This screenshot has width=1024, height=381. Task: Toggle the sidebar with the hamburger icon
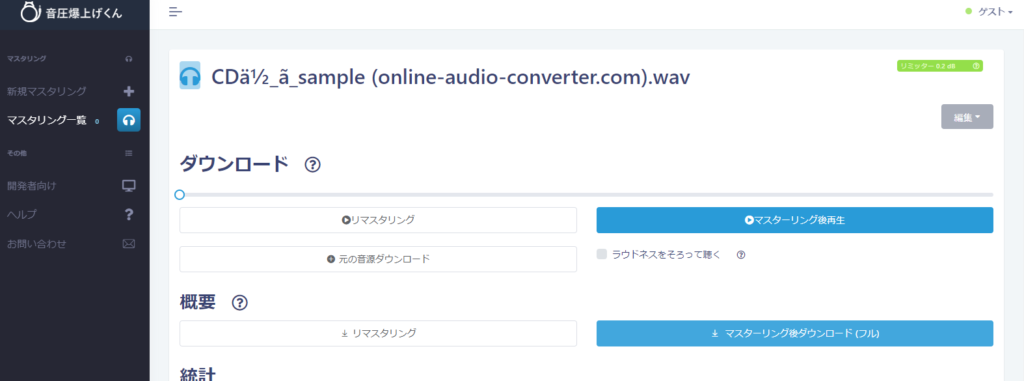pos(175,12)
